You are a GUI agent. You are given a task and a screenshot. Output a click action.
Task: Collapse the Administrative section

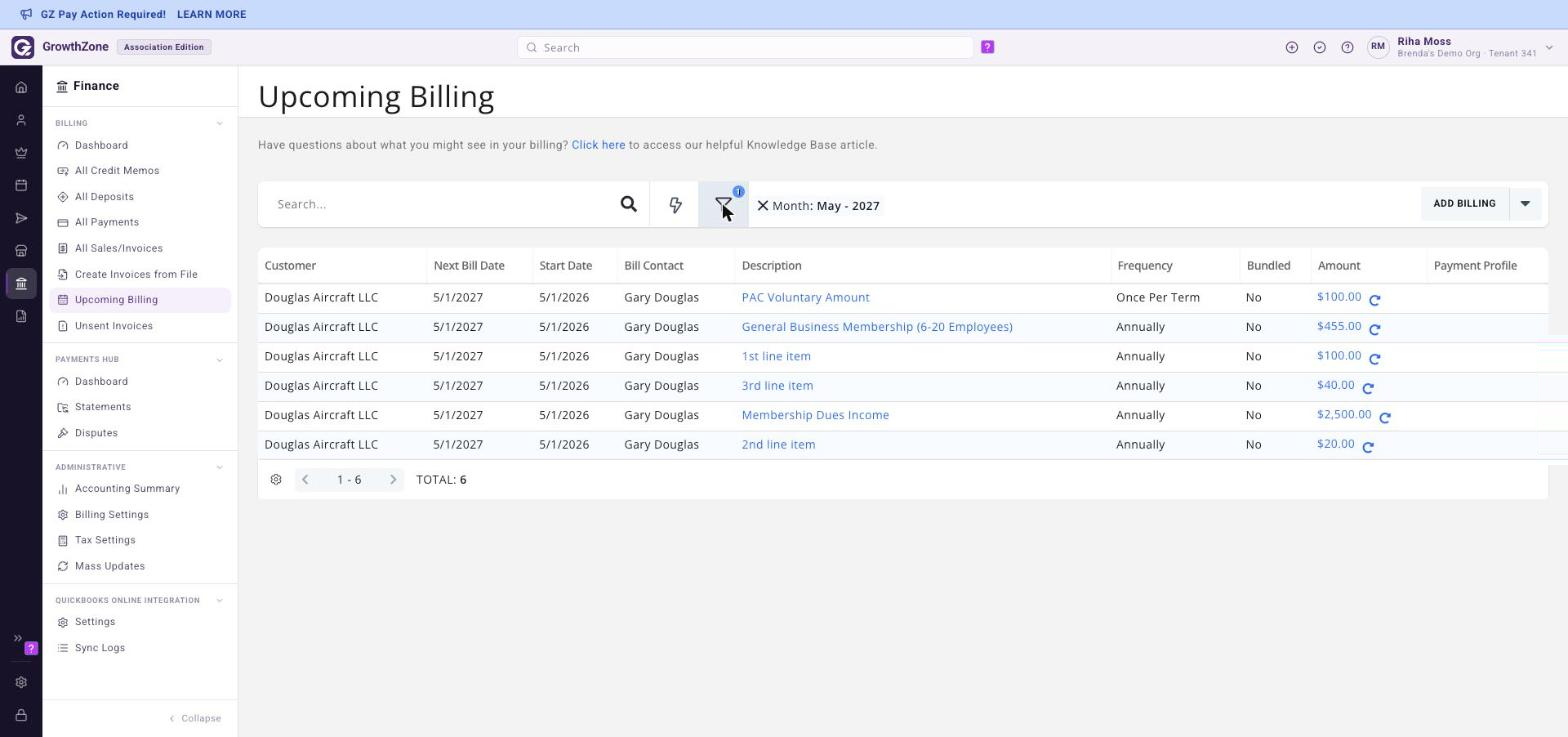[x=219, y=468]
